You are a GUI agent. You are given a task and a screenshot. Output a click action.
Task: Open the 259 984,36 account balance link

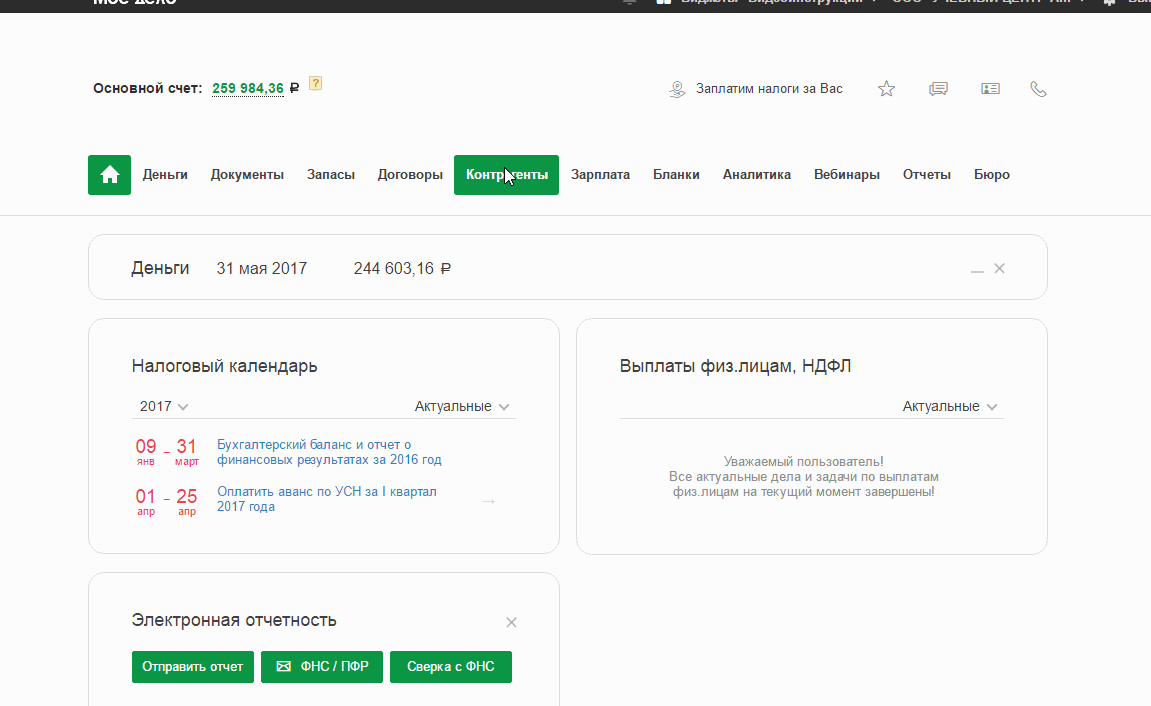247,89
